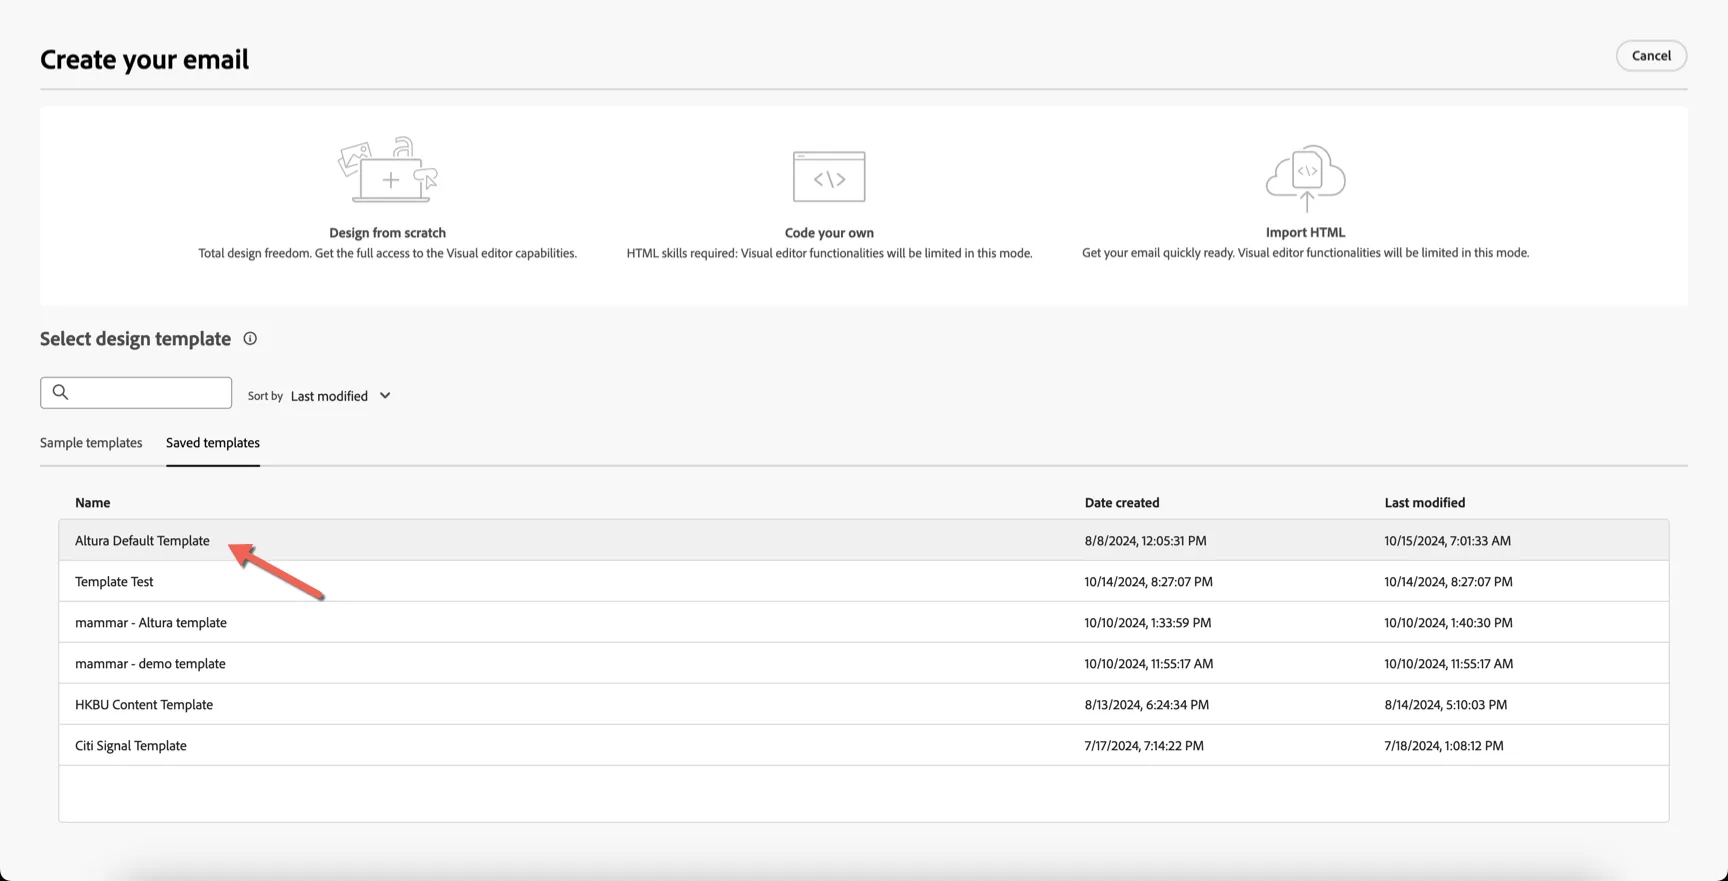Screen dimensions: 1728x881
Task: Click the 8/13/2024, 6:24:34 PM created date
Action: pyautogui.click(x=1147, y=705)
